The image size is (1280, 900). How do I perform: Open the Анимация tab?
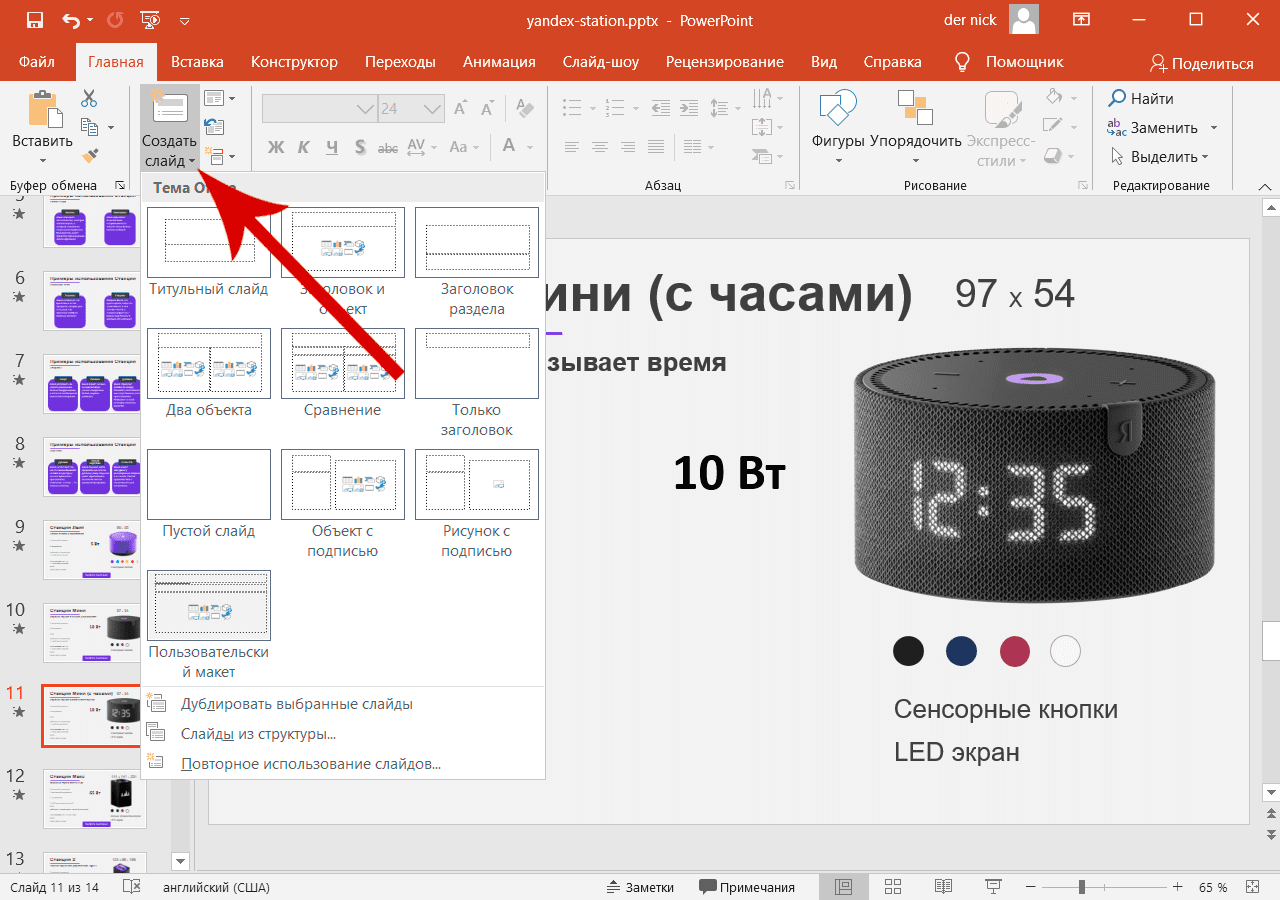[499, 62]
